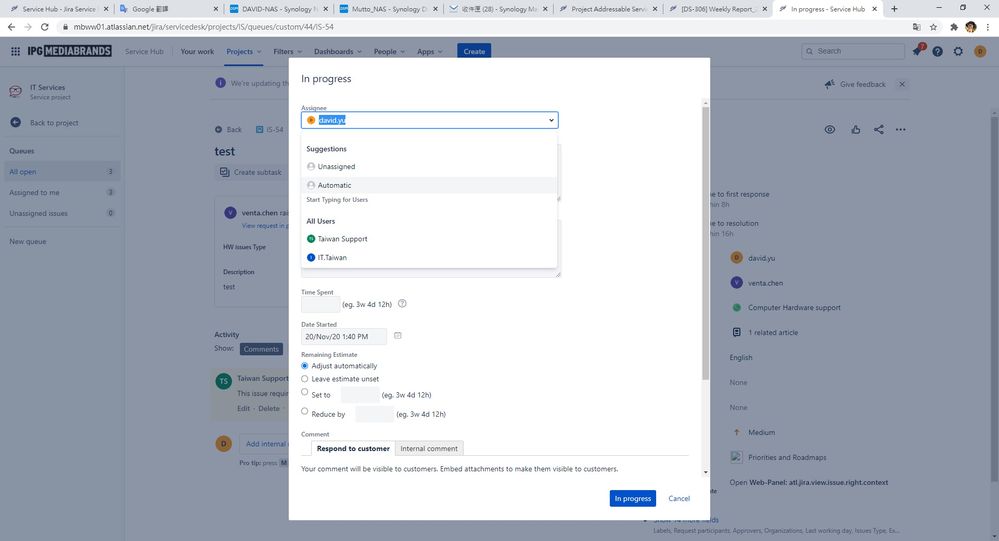Image resolution: width=999 pixels, height=541 pixels.
Task: Open the more actions ellipsis menu
Action: coord(900,129)
